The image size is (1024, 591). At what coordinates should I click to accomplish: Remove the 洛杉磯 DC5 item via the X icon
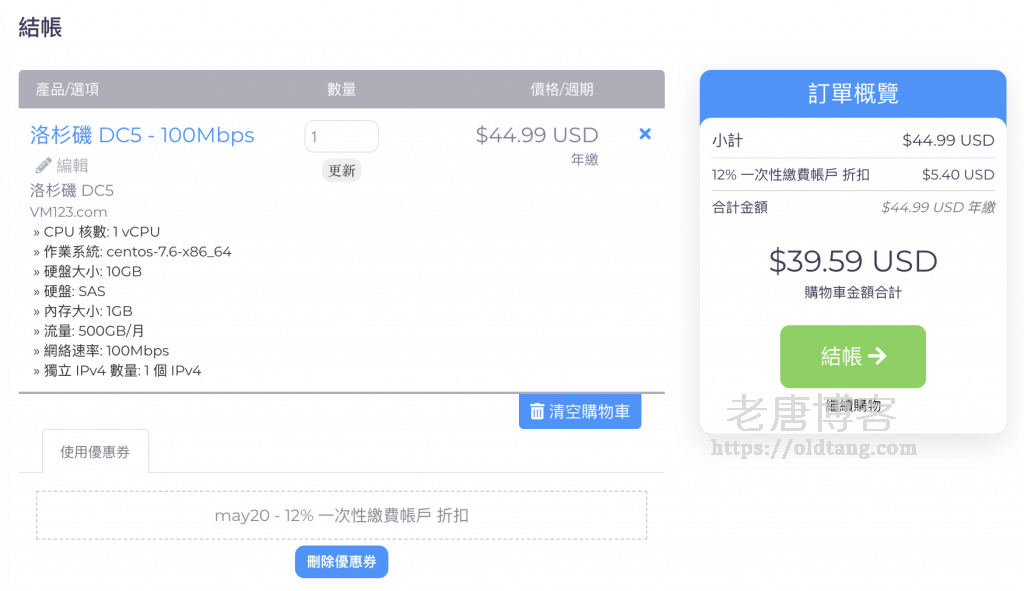pyautogui.click(x=644, y=133)
